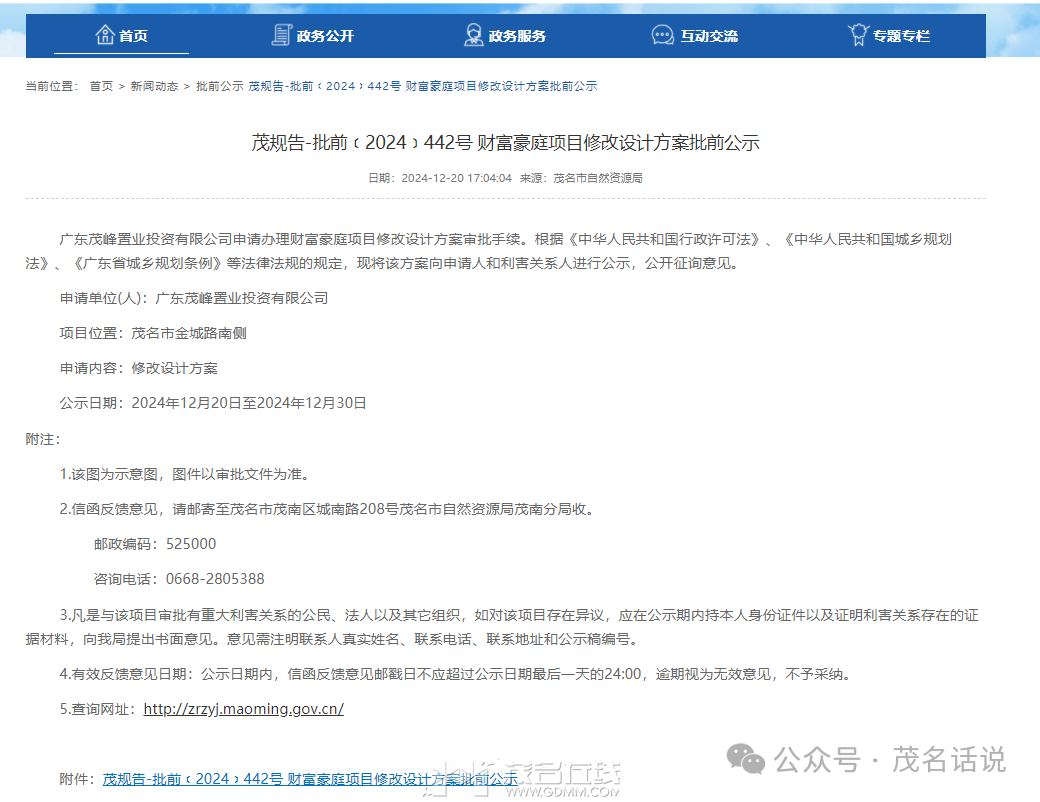This screenshot has height=802, width=1040.
Task: Go to 首页 in the breadcrumb
Action: coord(101,86)
